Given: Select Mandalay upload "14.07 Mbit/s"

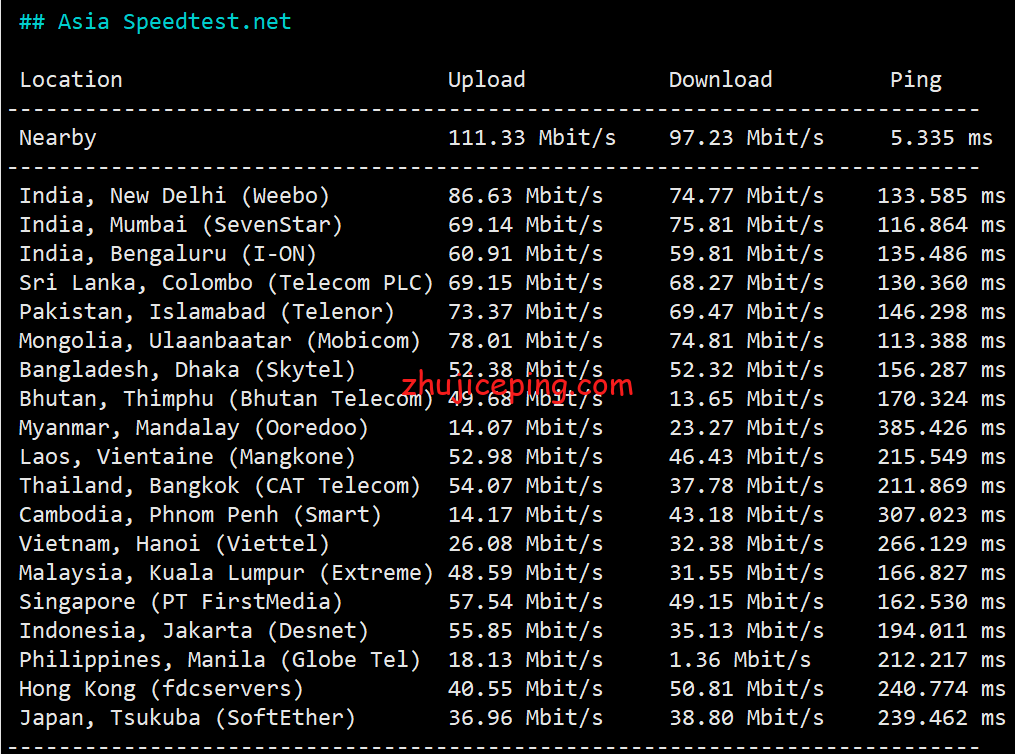Looking at the screenshot, I should [526, 428].
